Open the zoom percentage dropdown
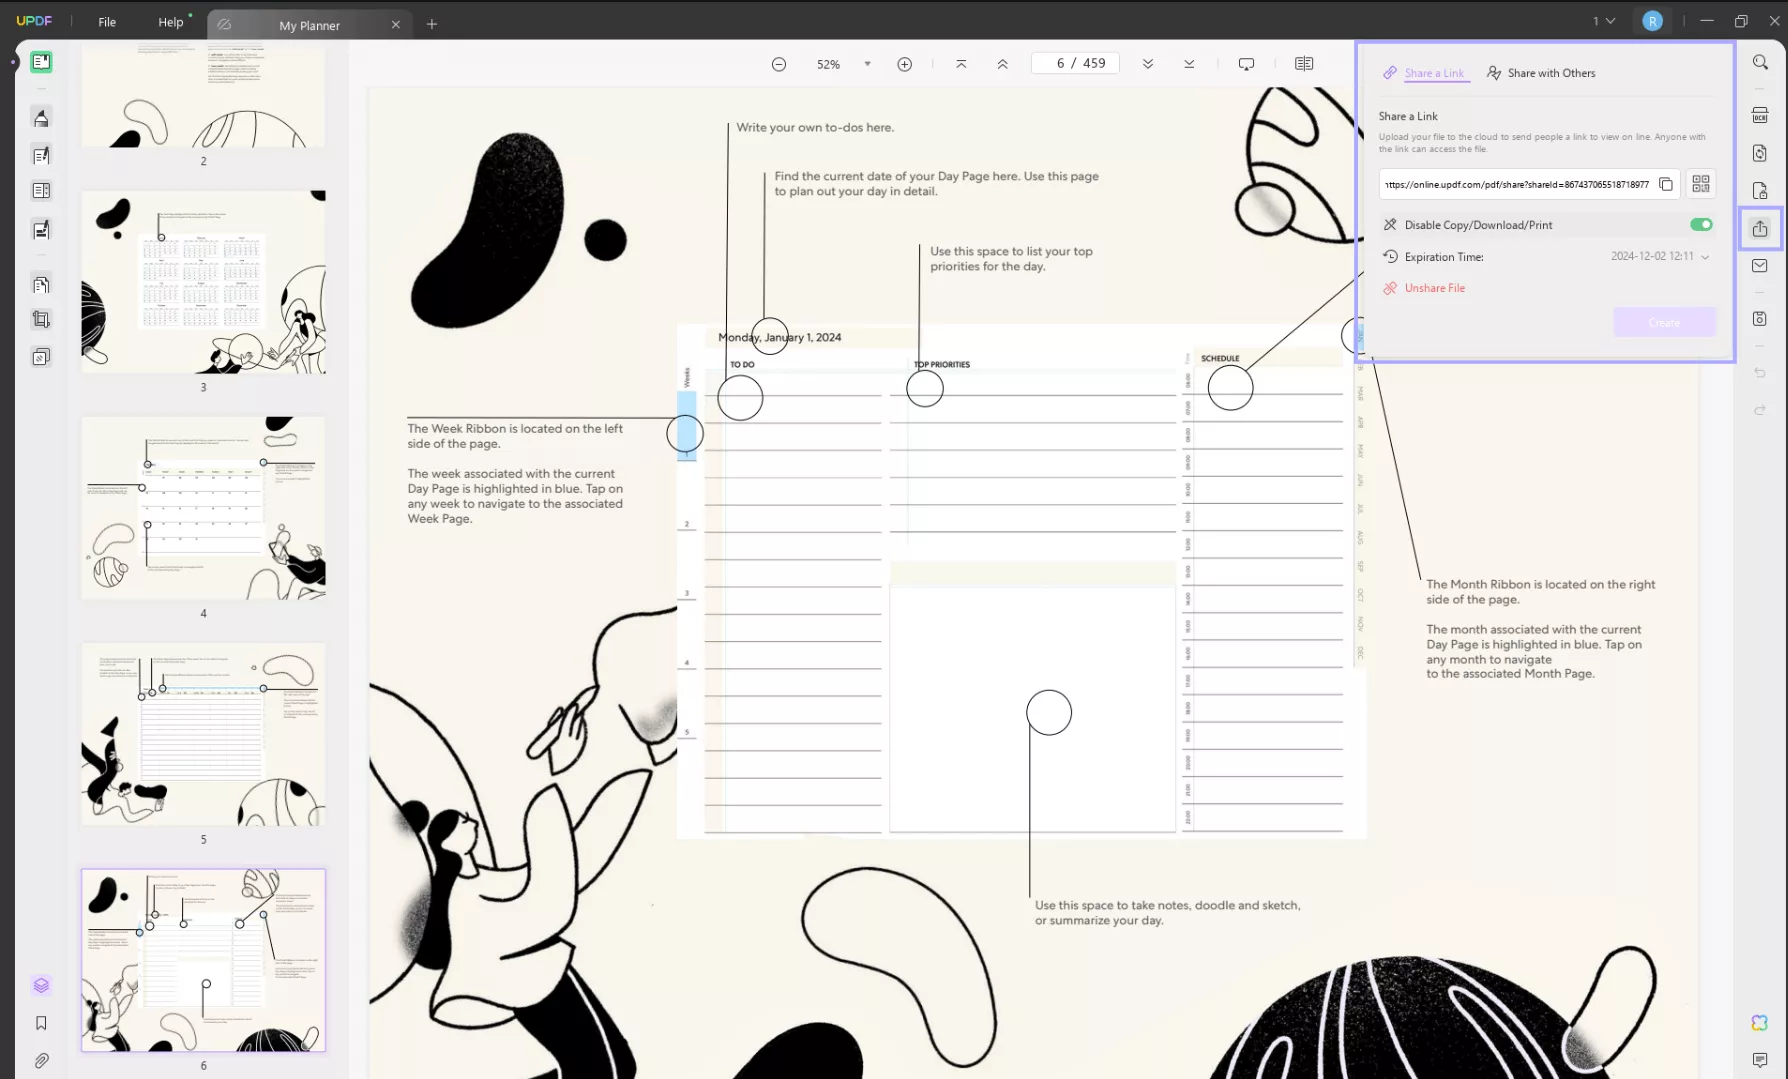This screenshot has height=1079, width=1788. (867, 64)
